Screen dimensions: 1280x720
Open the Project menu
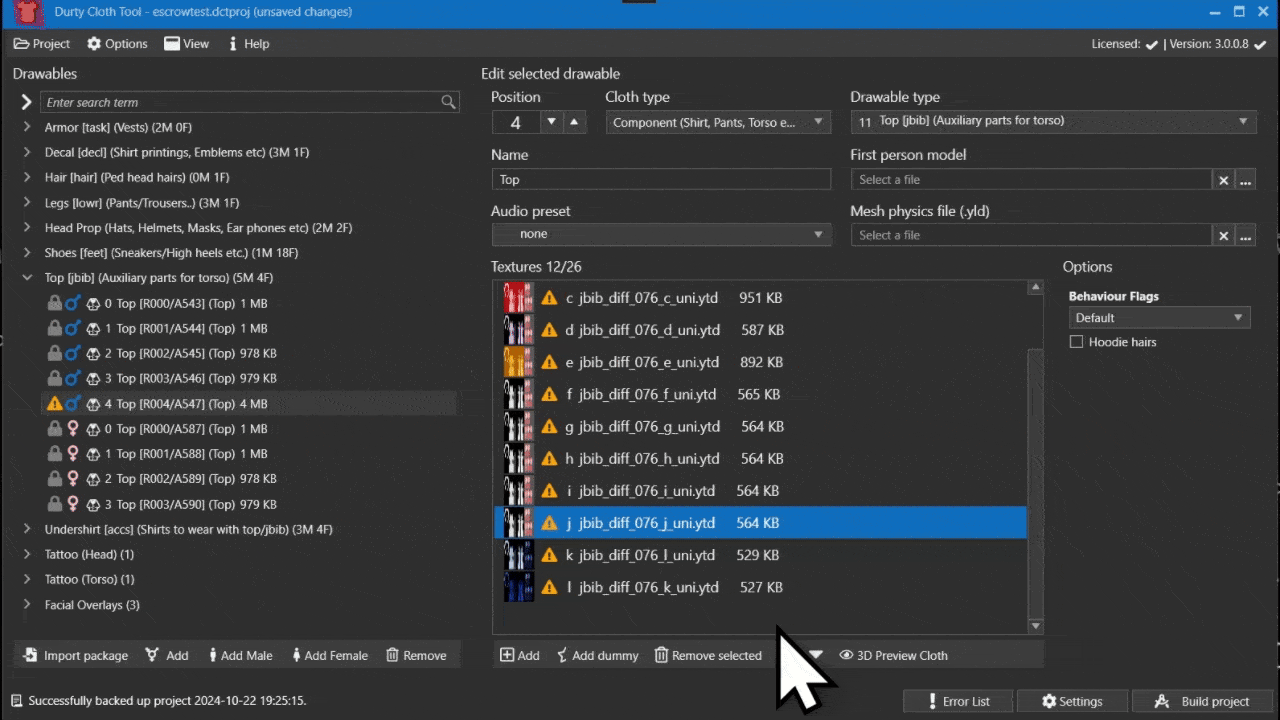pyautogui.click(x=41, y=44)
